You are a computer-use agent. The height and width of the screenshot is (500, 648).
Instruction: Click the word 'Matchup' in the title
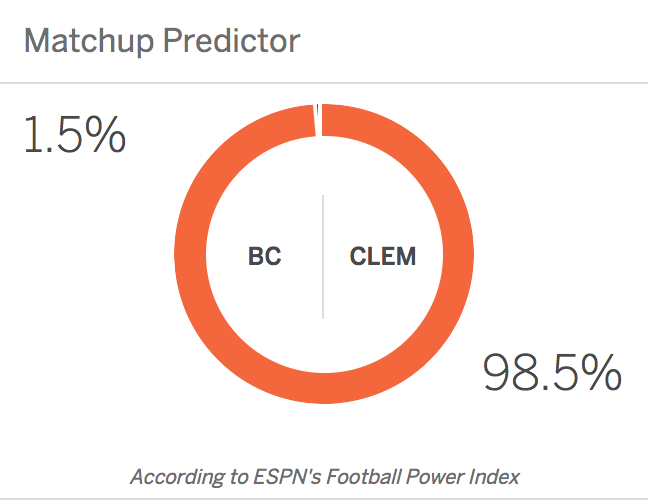[x=89, y=41]
